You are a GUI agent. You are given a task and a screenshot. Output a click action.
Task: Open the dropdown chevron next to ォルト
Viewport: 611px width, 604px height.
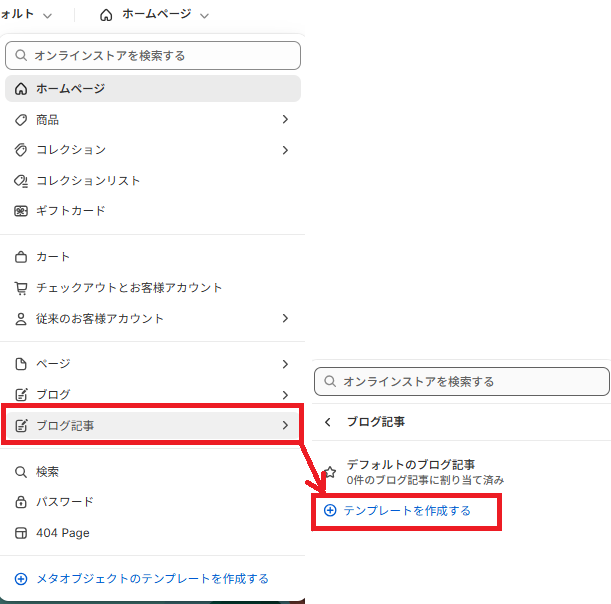click(x=47, y=16)
